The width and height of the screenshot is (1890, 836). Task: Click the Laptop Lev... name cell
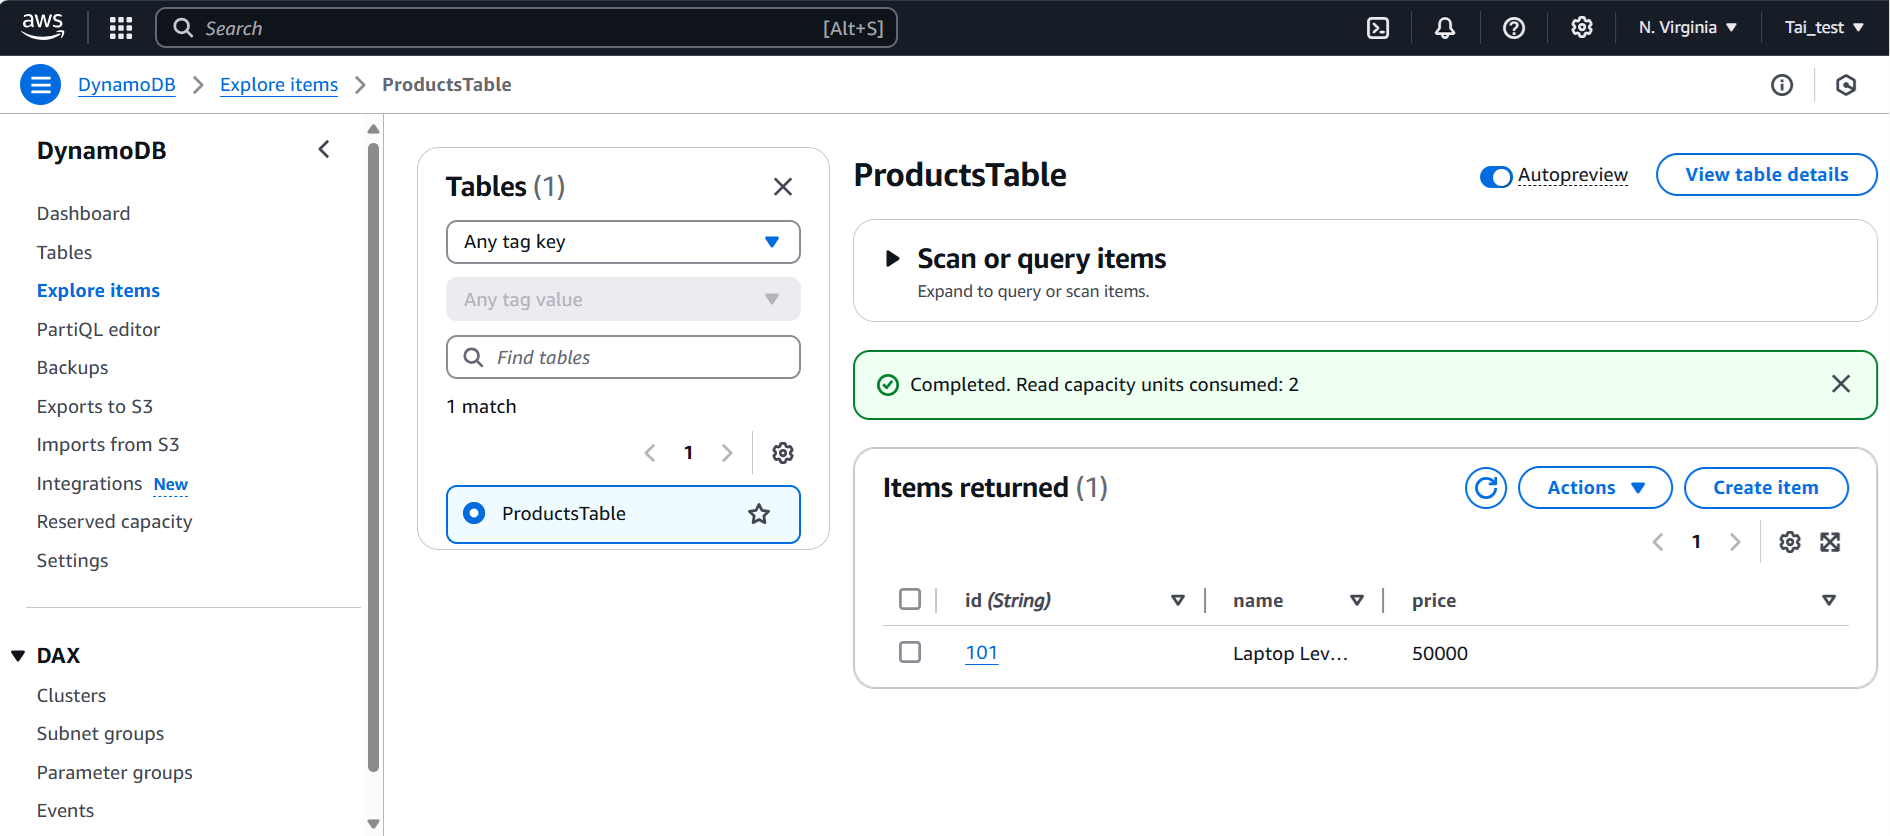(x=1290, y=653)
